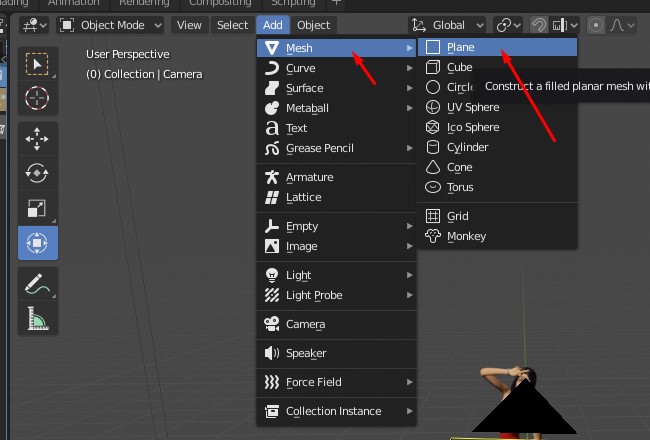This screenshot has height=440, width=650.
Task: Add a Torus mesh
Action: click(x=497, y=187)
